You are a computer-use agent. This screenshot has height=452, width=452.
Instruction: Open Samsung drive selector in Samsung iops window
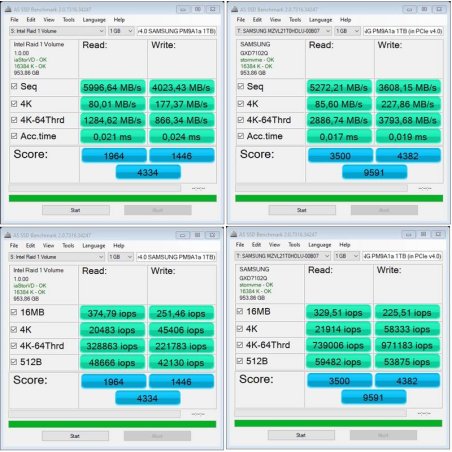[283, 256]
